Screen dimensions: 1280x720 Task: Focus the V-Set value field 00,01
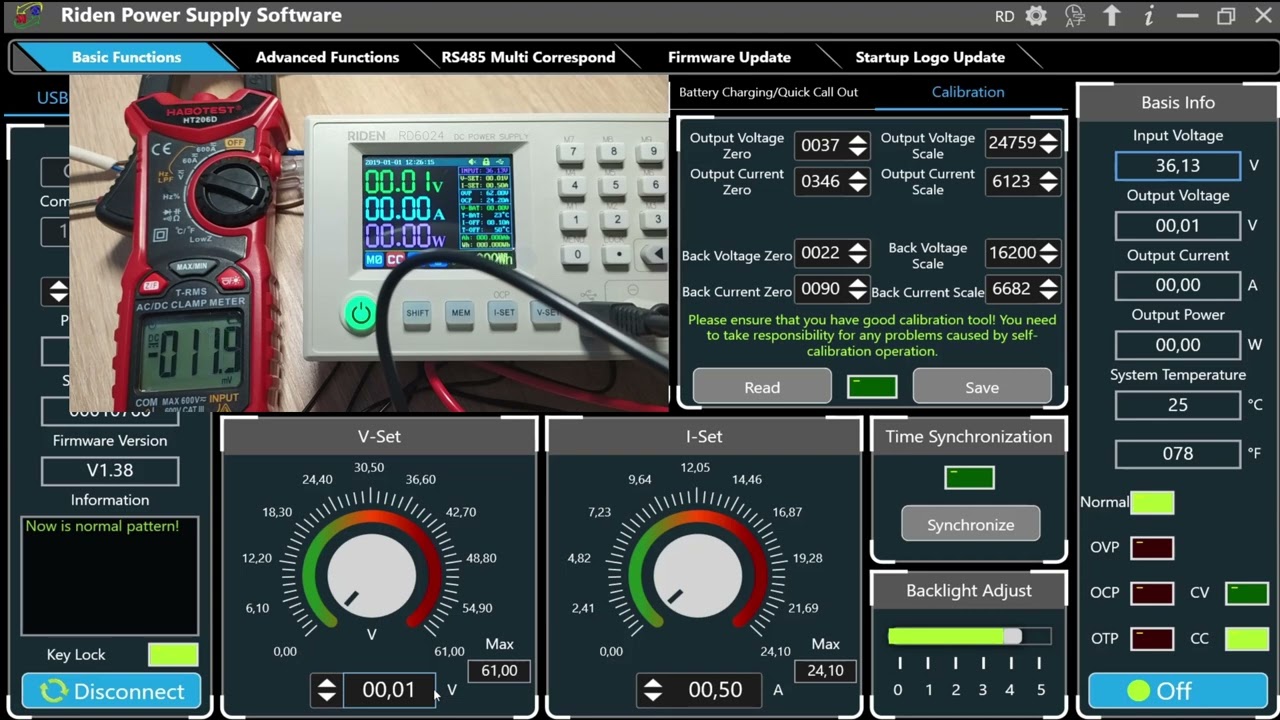pyautogui.click(x=388, y=690)
